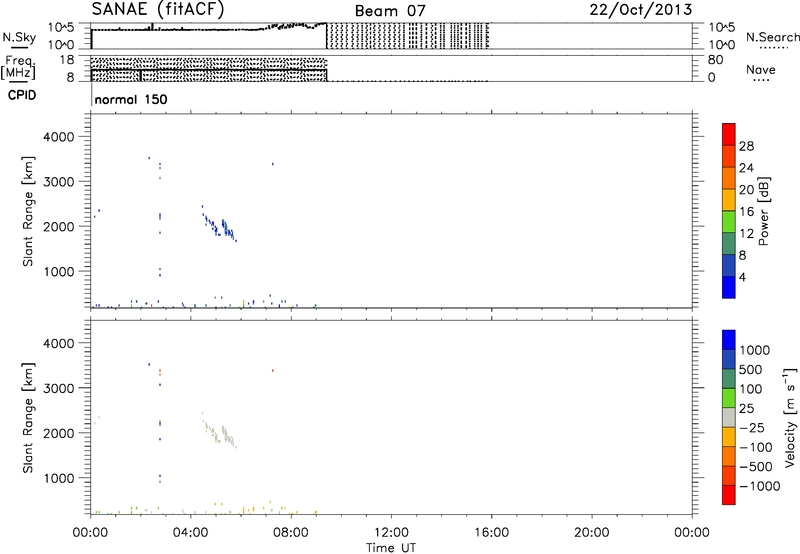Click the red top segment of power colorbar
Viewport: 800px width, 554px height.
click(x=729, y=134)
